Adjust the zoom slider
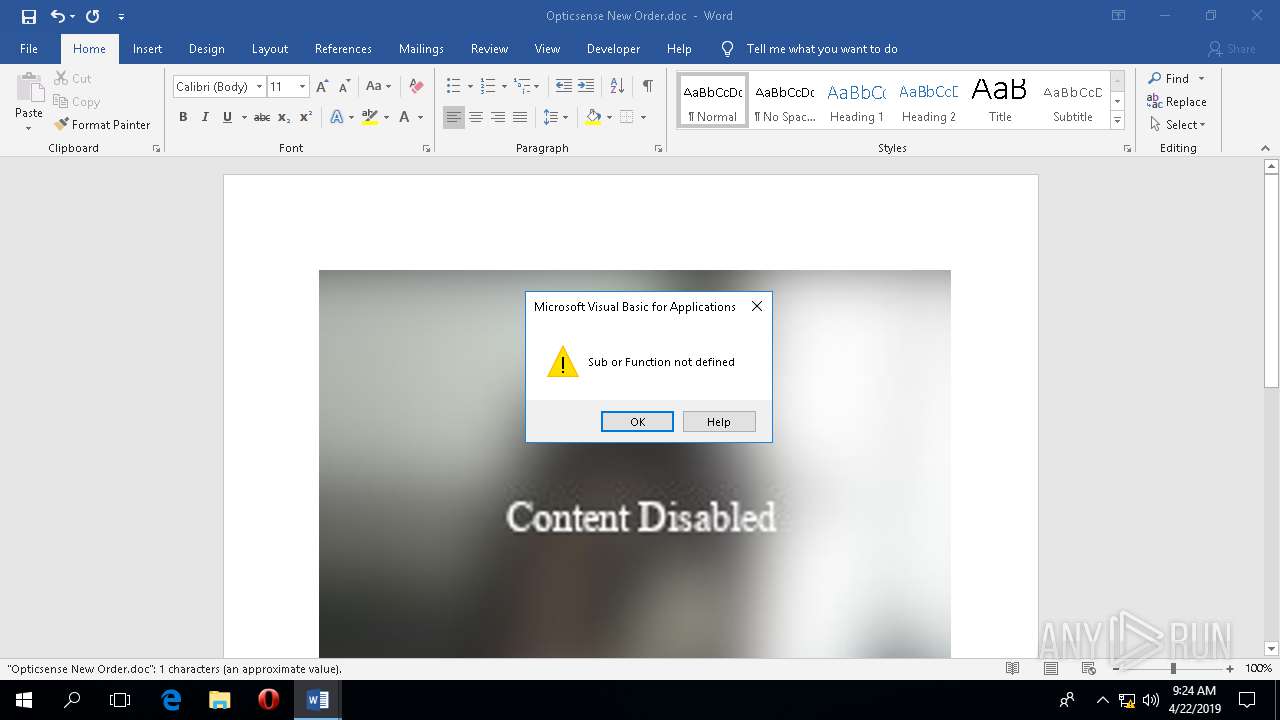1280x720 pixels. point(1173,669)
